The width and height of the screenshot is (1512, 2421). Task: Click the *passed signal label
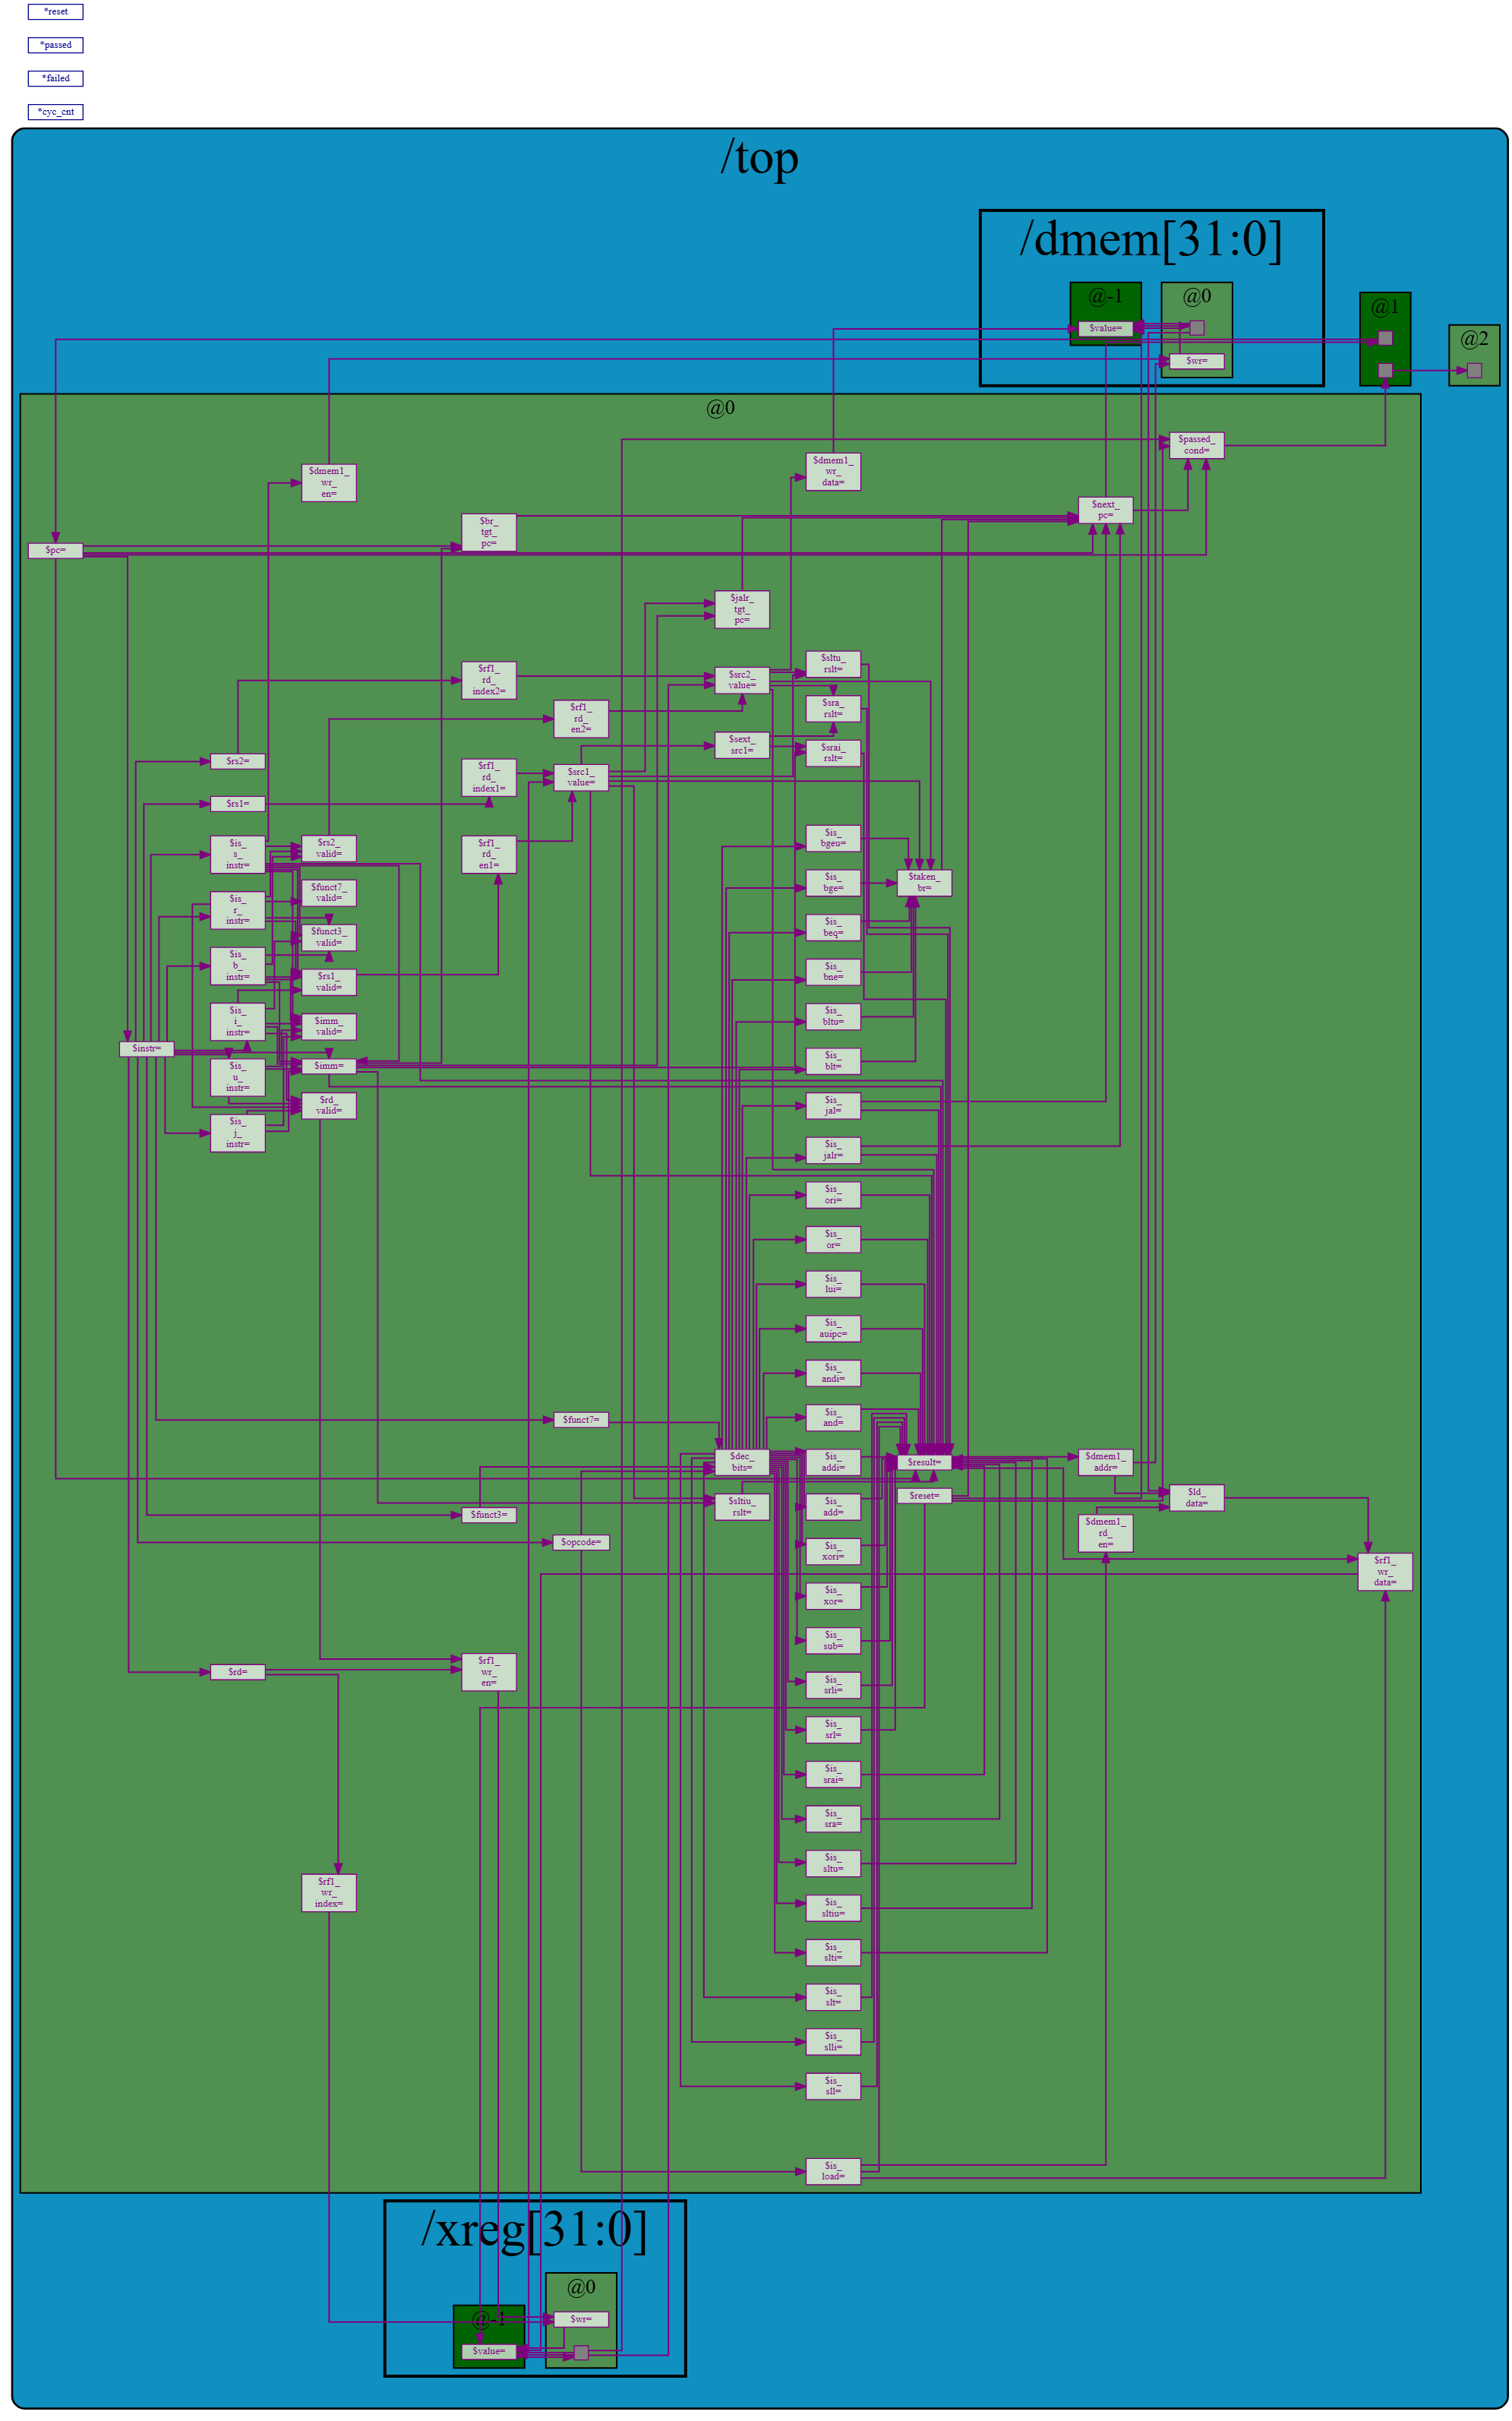[57, 44]
